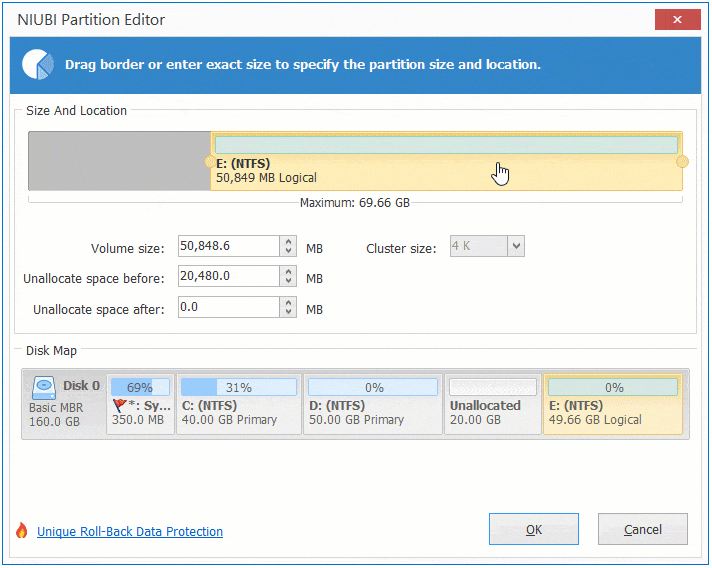Click the pie chart partition icon in header

[37, 64]
